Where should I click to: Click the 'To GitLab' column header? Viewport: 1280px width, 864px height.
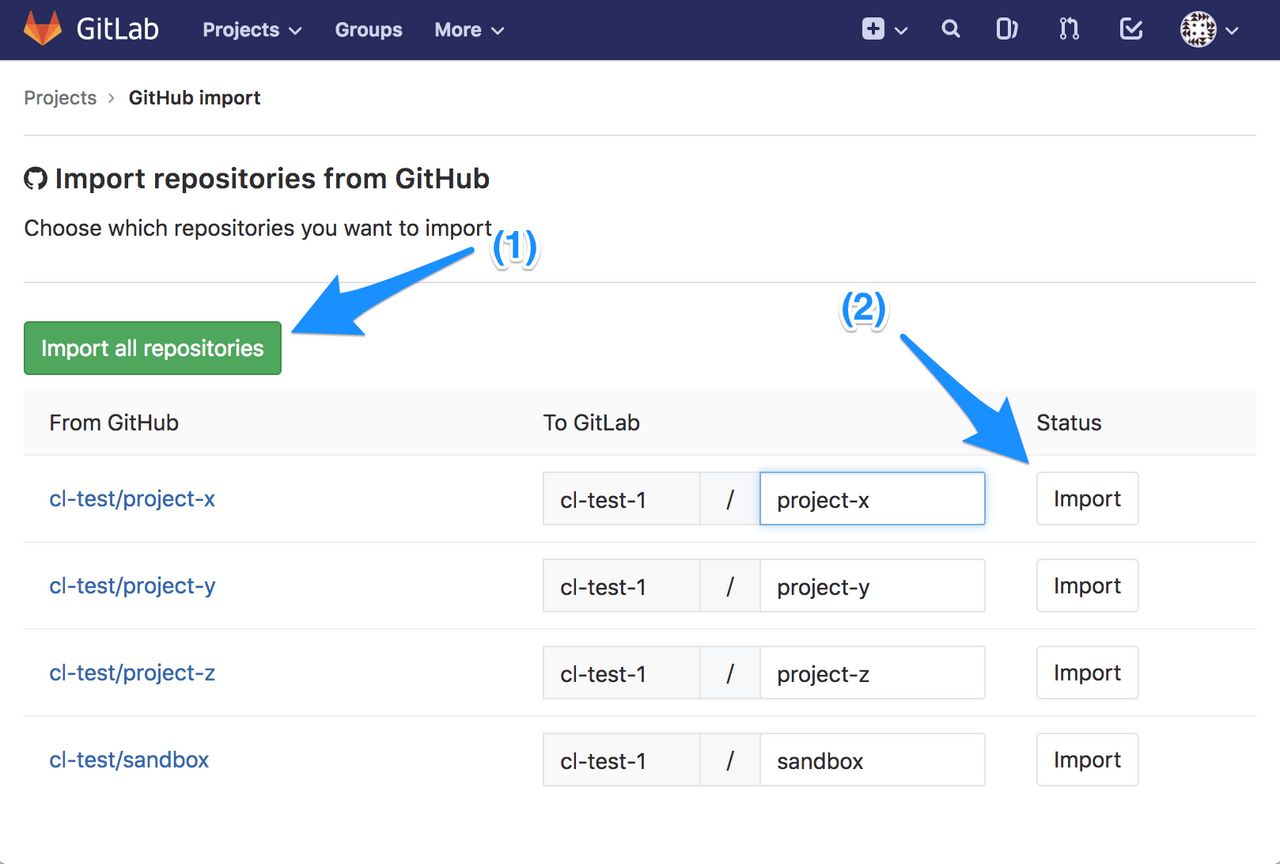click(591, 423)
